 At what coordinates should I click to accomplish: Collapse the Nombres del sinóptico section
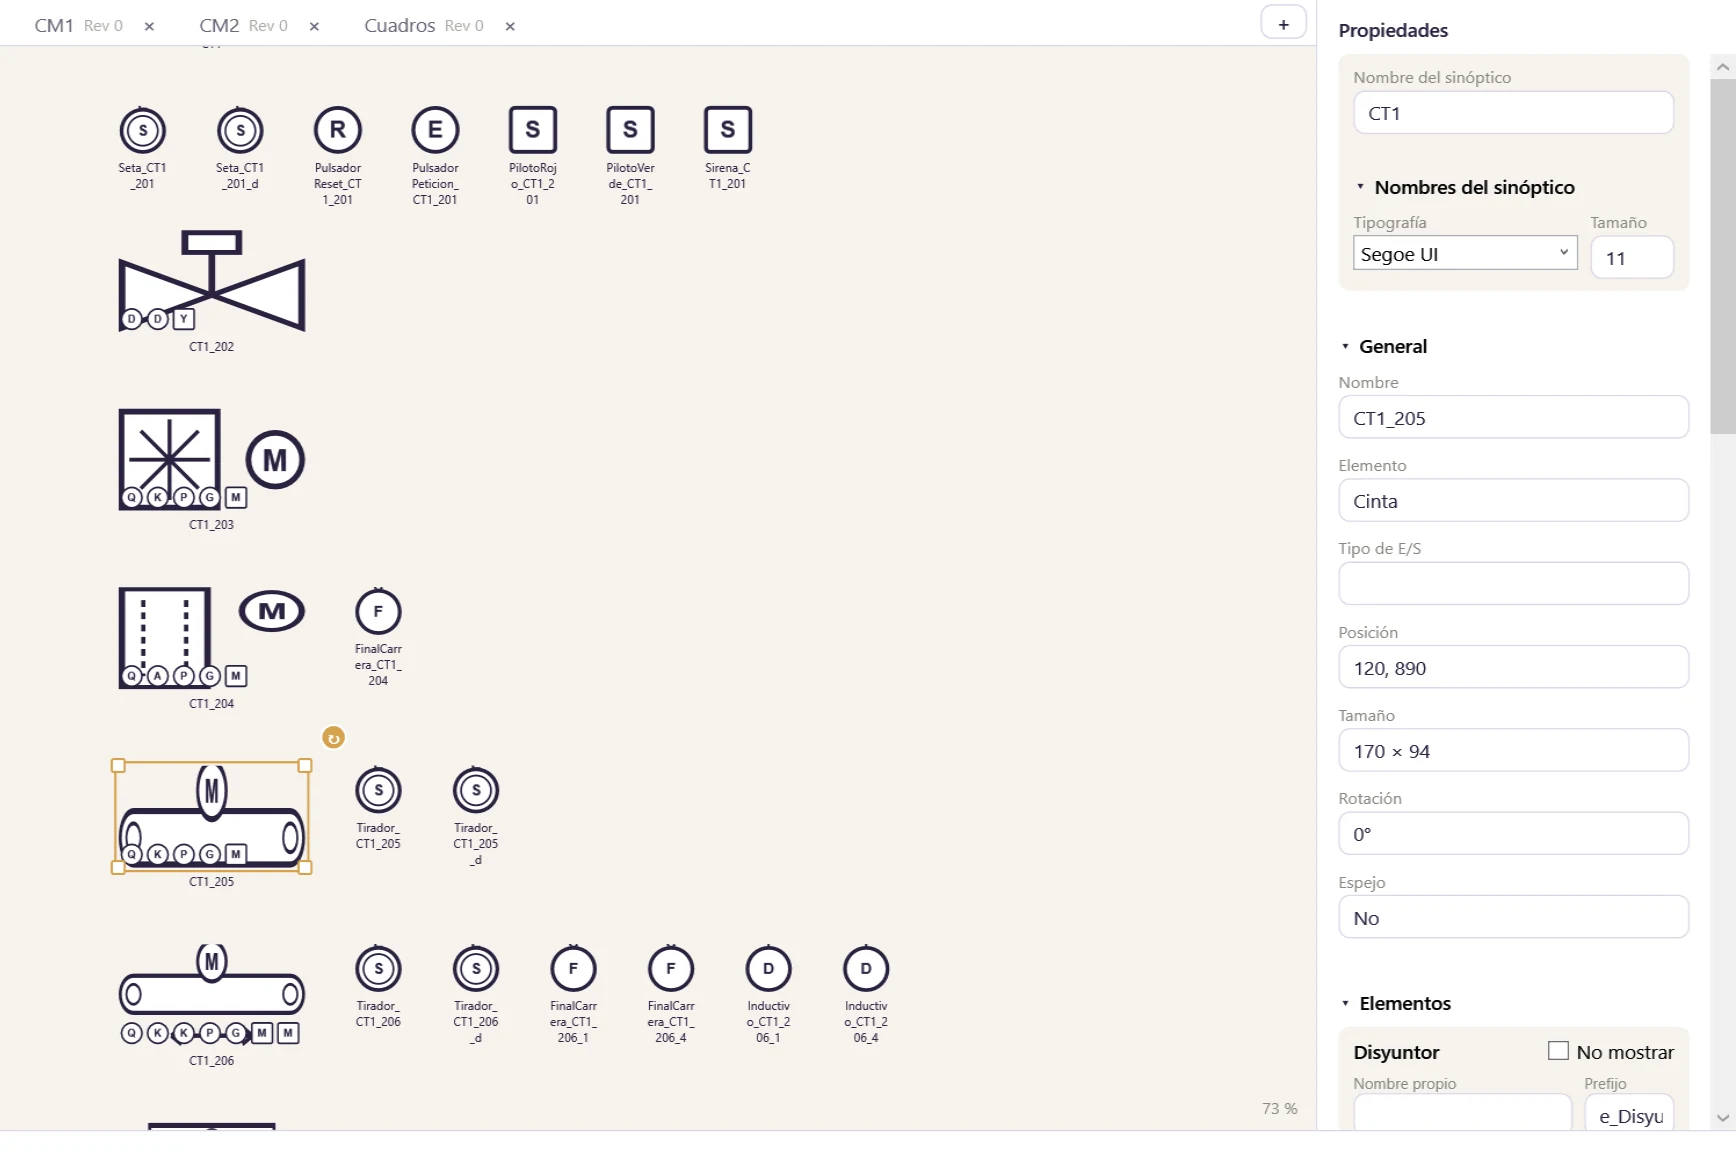[x=1360, y=187]
